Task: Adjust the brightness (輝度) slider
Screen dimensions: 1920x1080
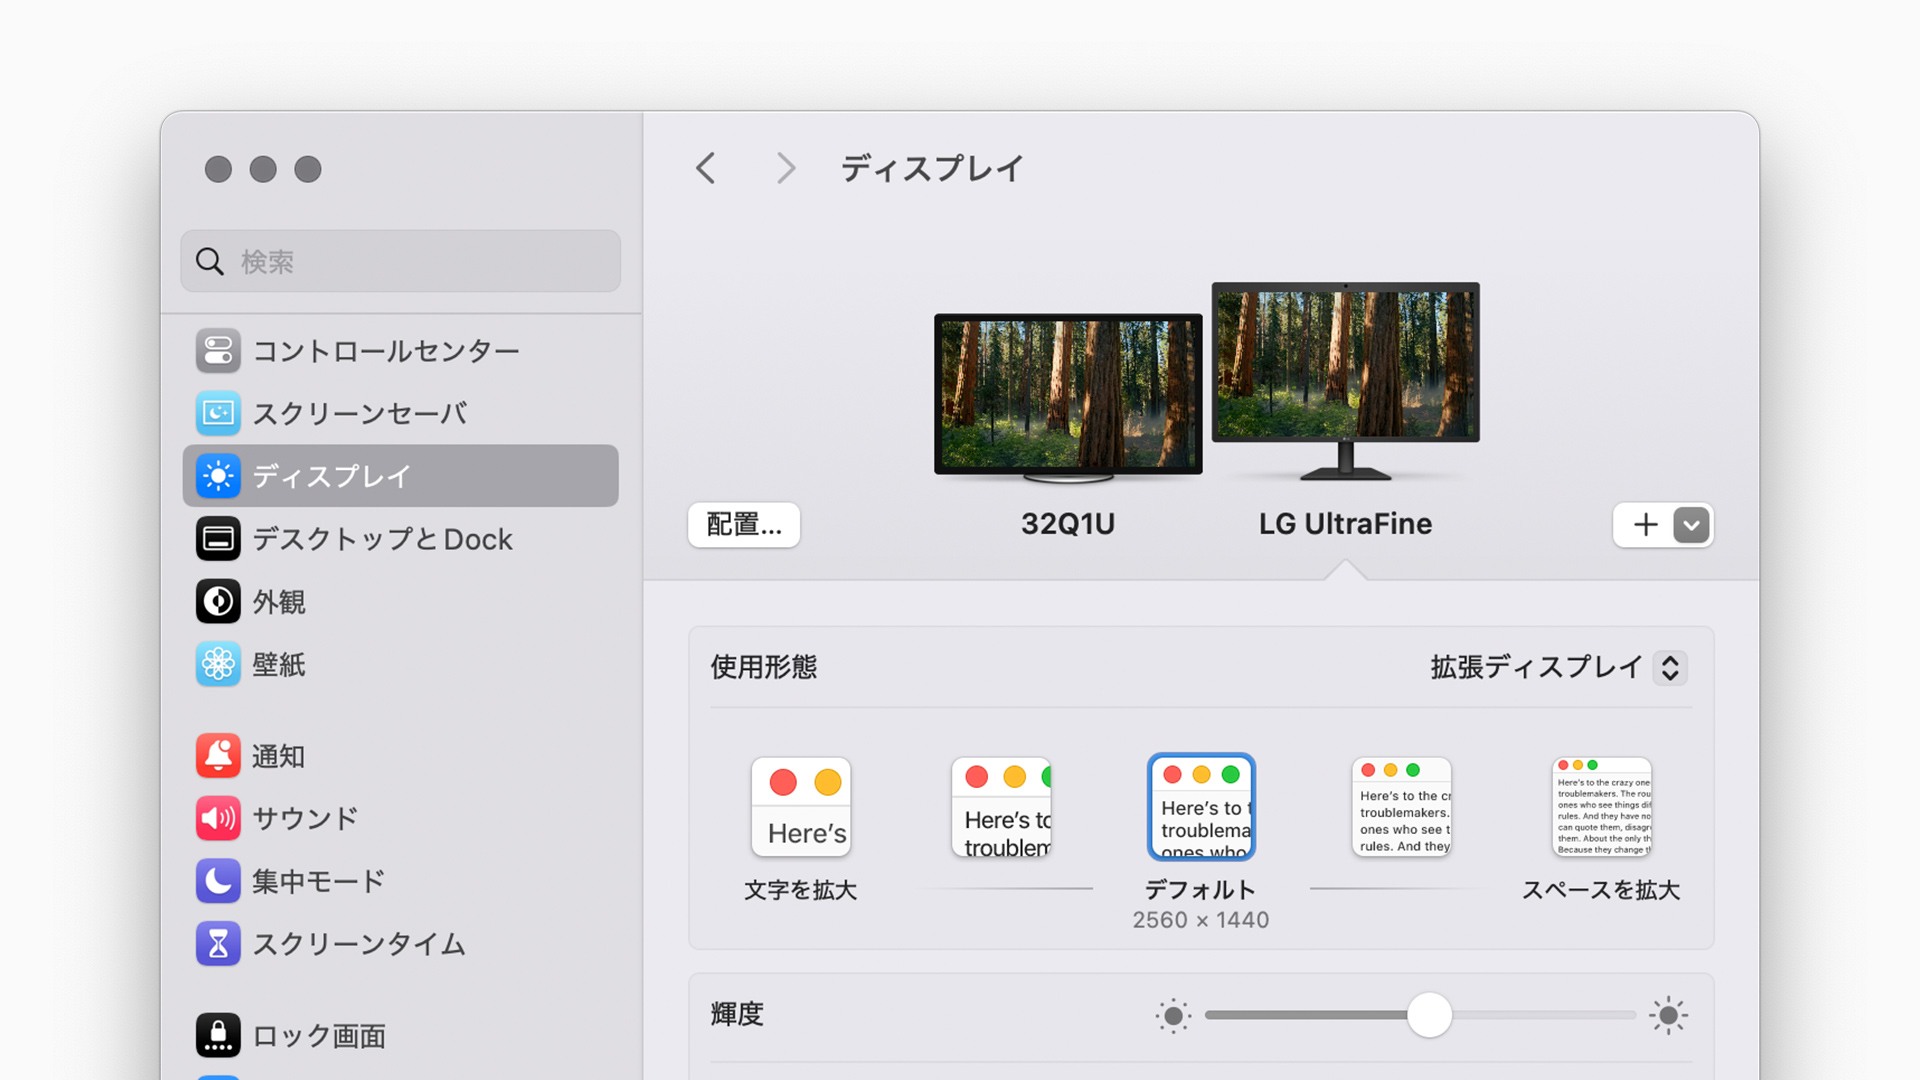Action: pyautogui.click(x=1430, y=1014)
